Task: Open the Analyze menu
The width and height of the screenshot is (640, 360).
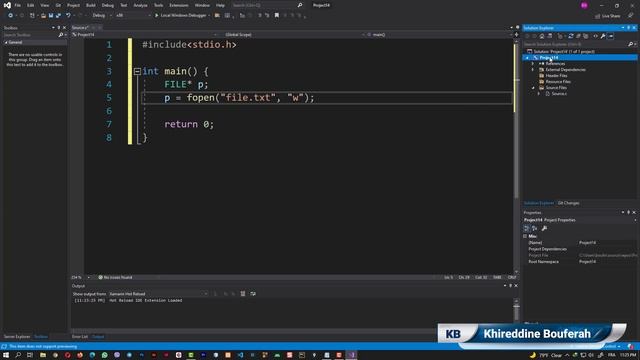Action: tap(140, 5)
